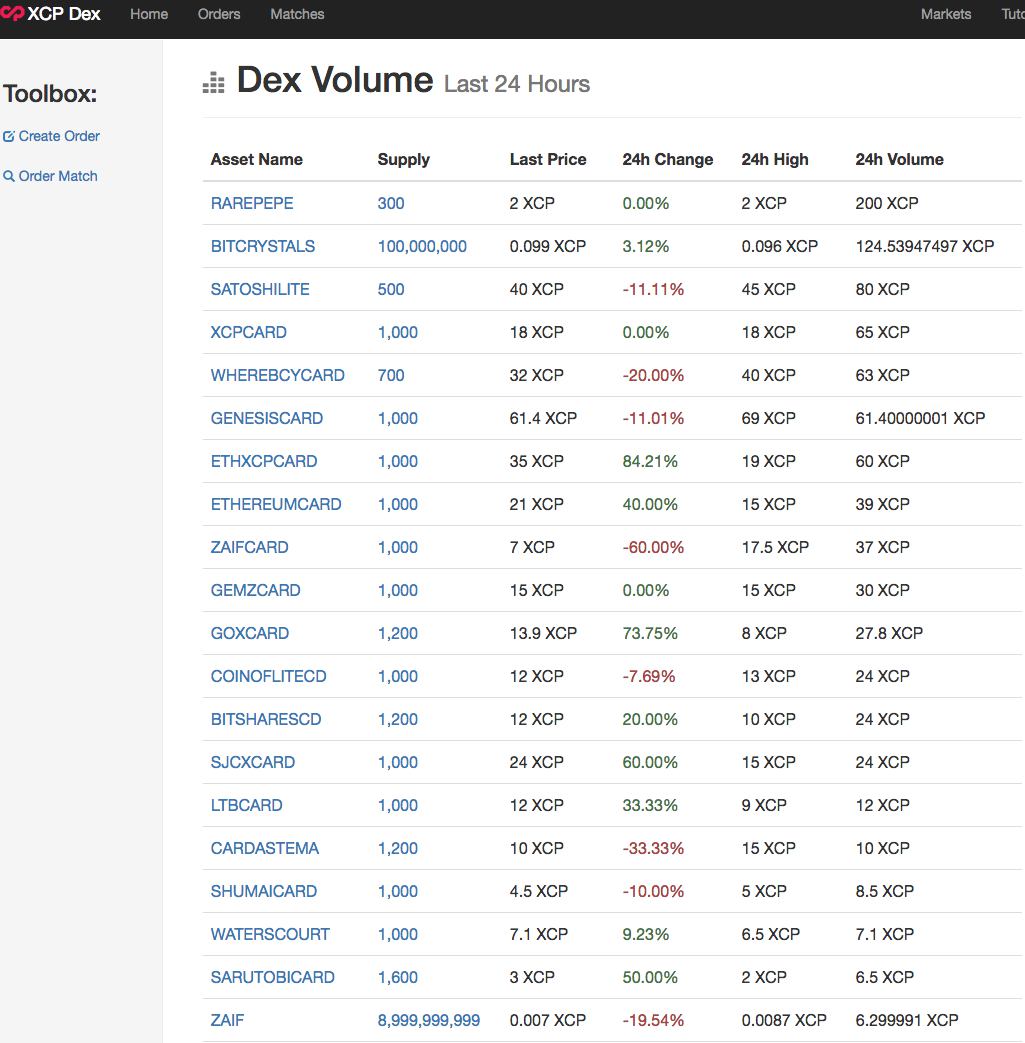1025x1043 pixels.
Task: Click ZAIFCARD change -60.00%
Action: pyautogui.click(x=653, y=547)
